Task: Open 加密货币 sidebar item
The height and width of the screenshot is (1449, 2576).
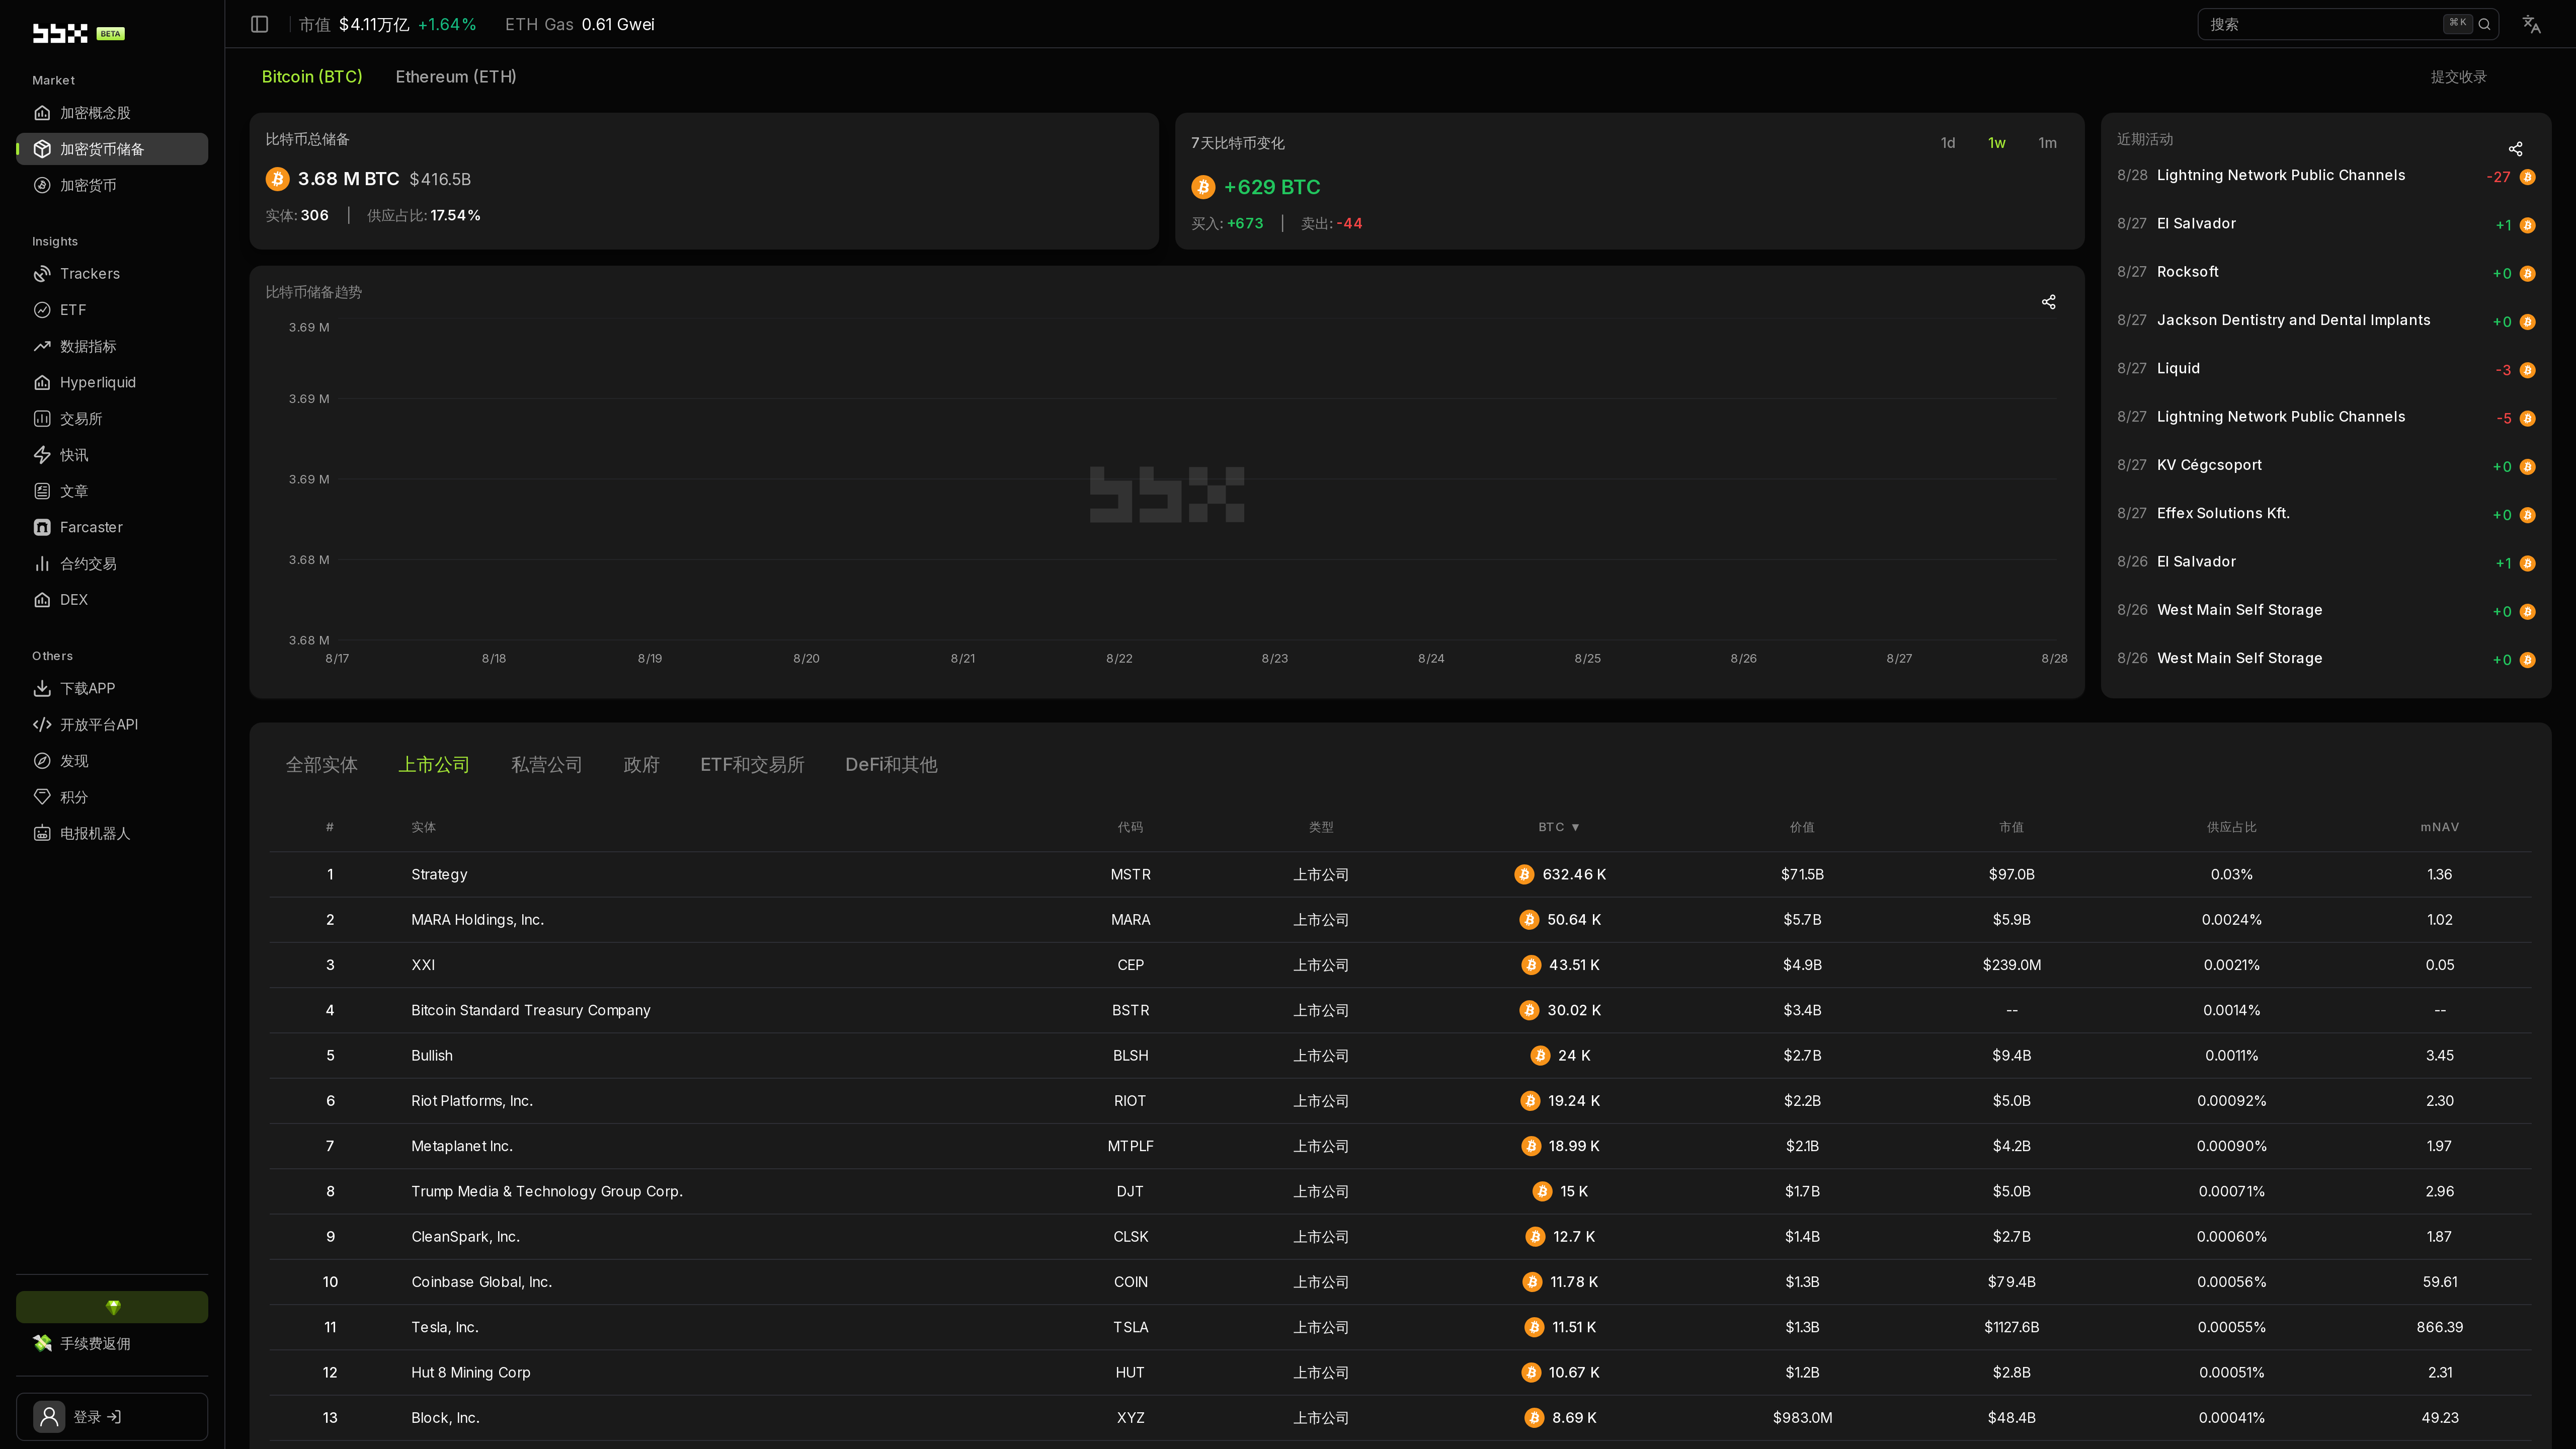Action: (112, 185)
